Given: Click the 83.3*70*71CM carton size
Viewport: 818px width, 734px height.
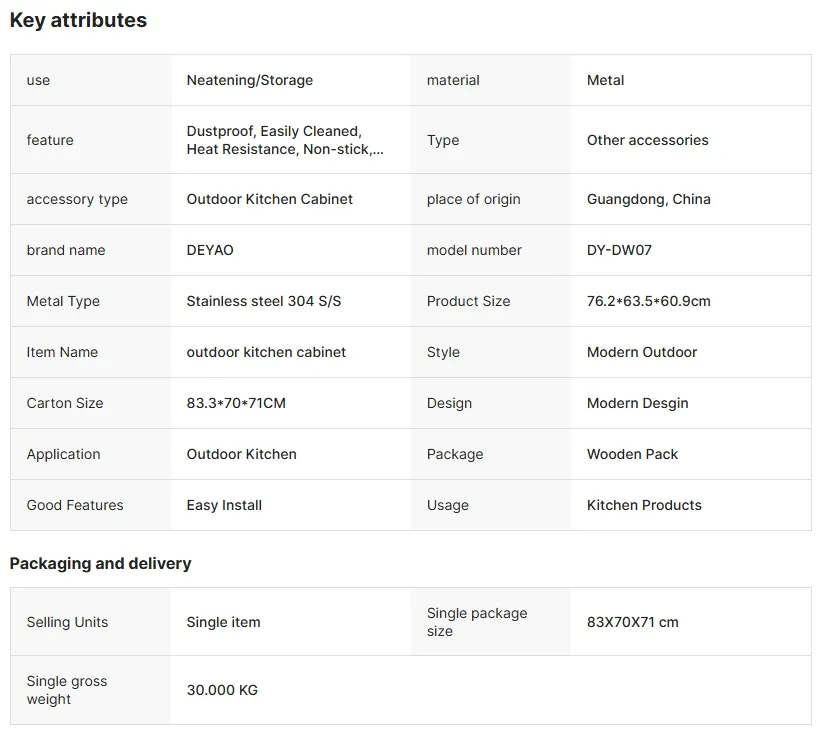Looking at the screenshot, I should click(236, 403).
